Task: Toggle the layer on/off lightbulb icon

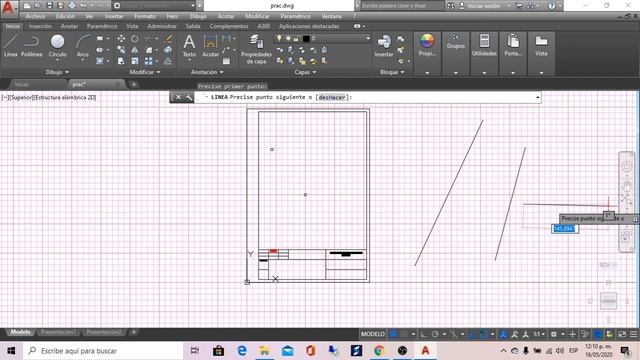Action: (279, 38)
